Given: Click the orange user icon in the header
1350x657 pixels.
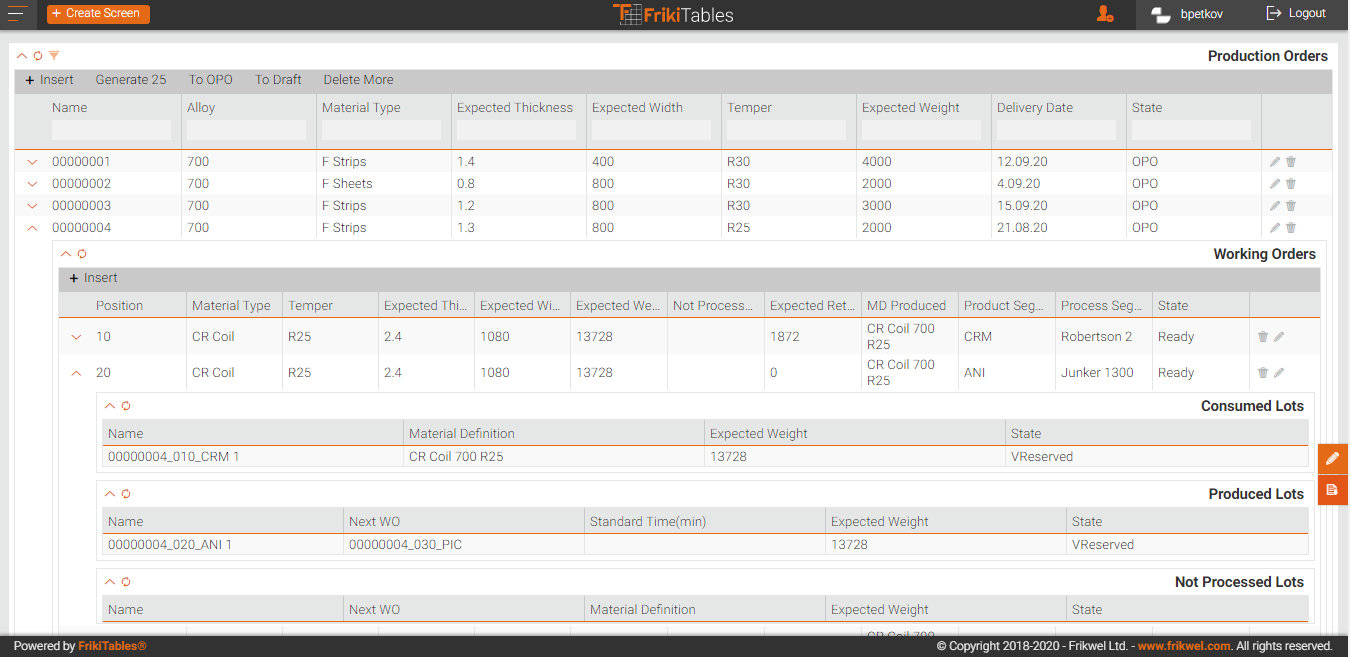Looking at the screenshot, I should 1105,14.
